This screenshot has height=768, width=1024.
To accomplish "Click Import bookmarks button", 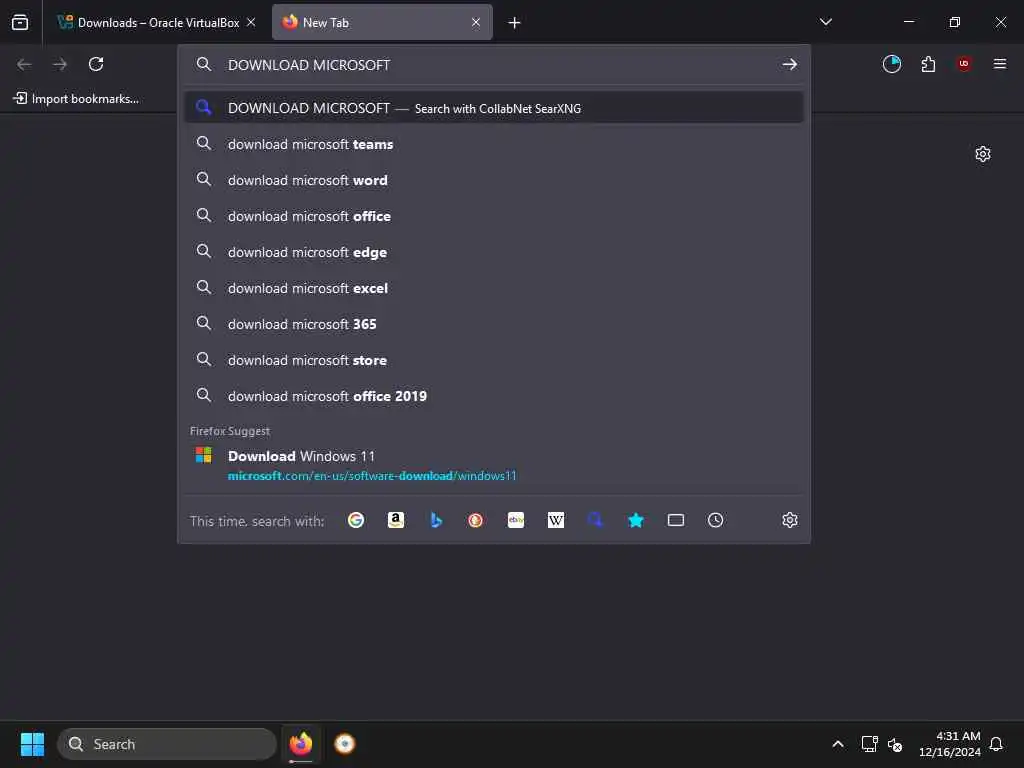I will (x=76, y=99).
